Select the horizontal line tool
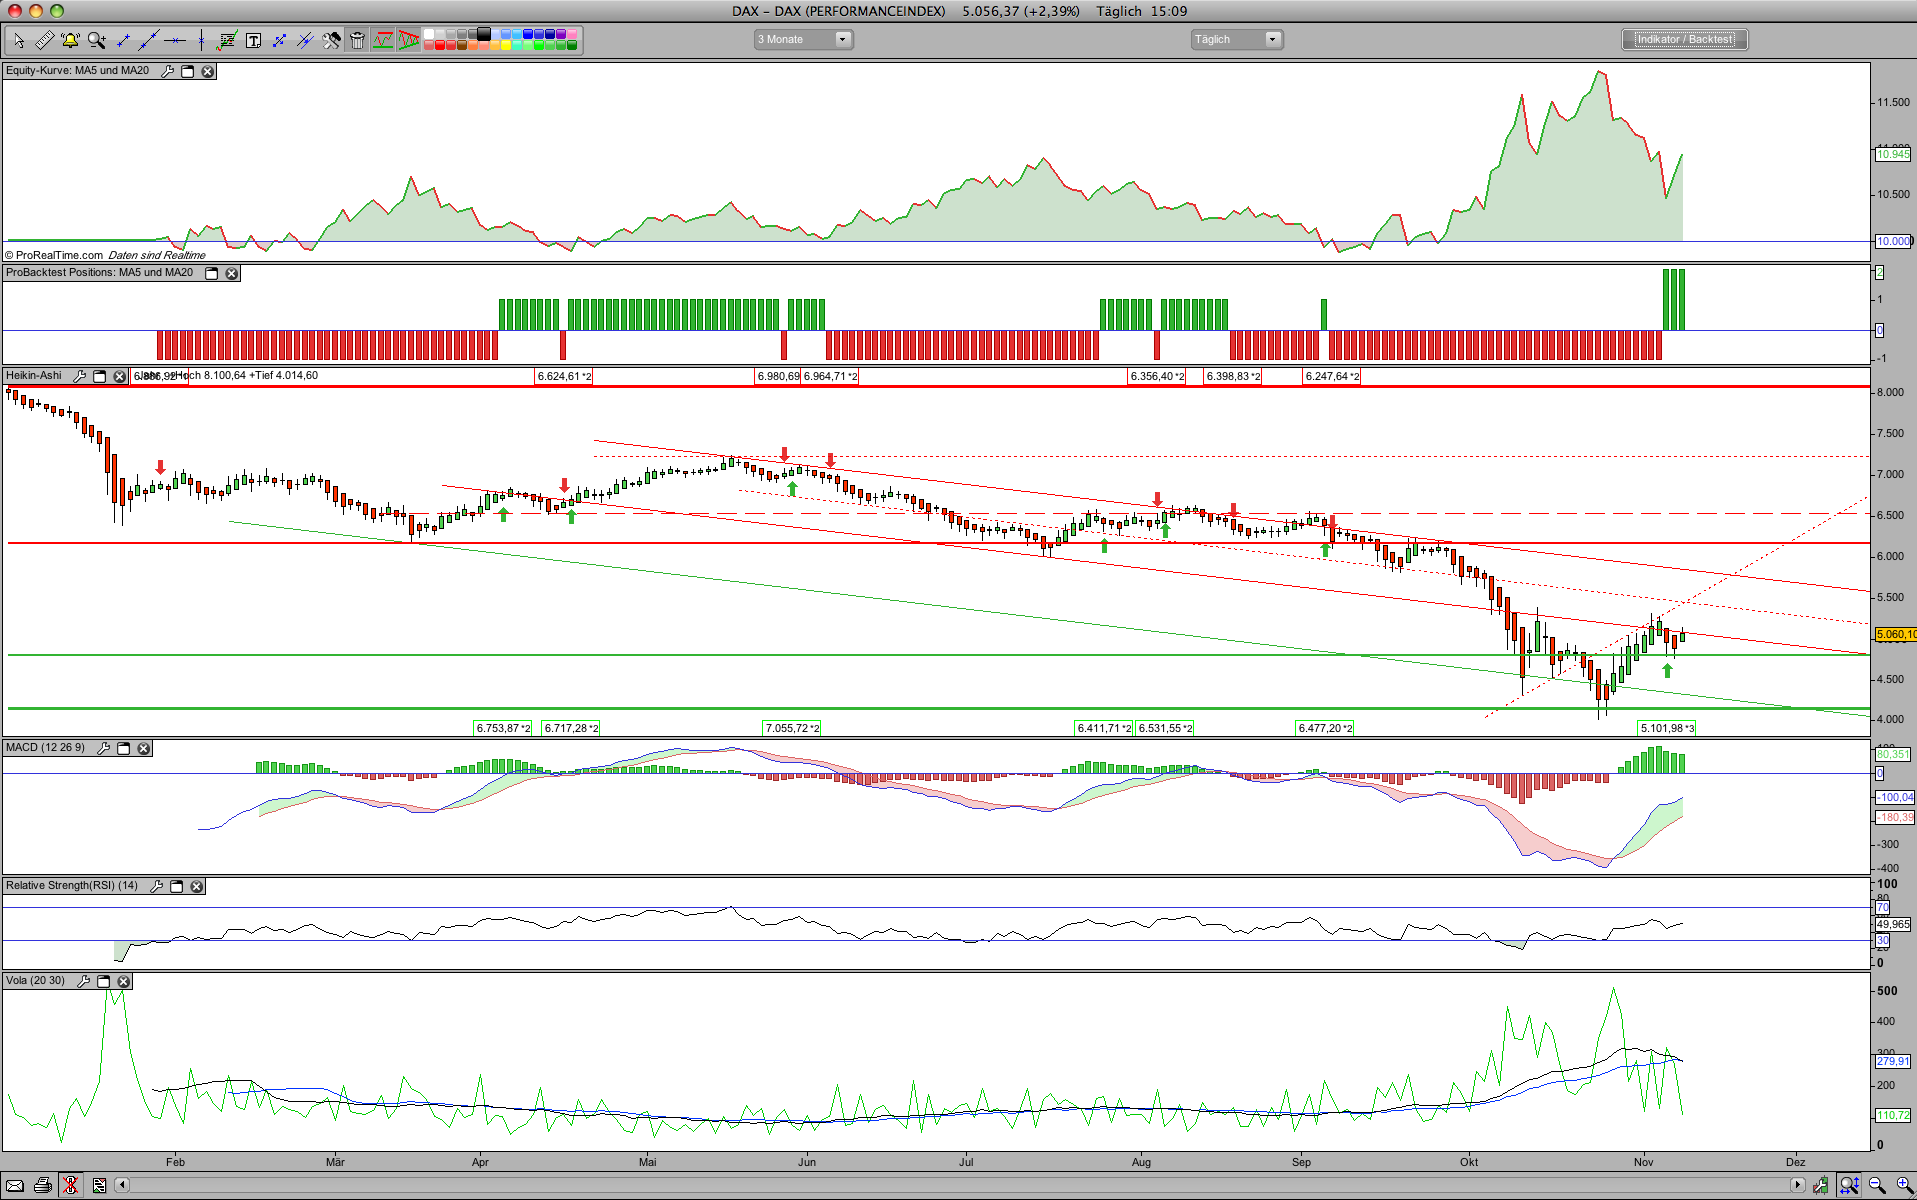The image size is (1917, 1200). [x=175, y=40]
